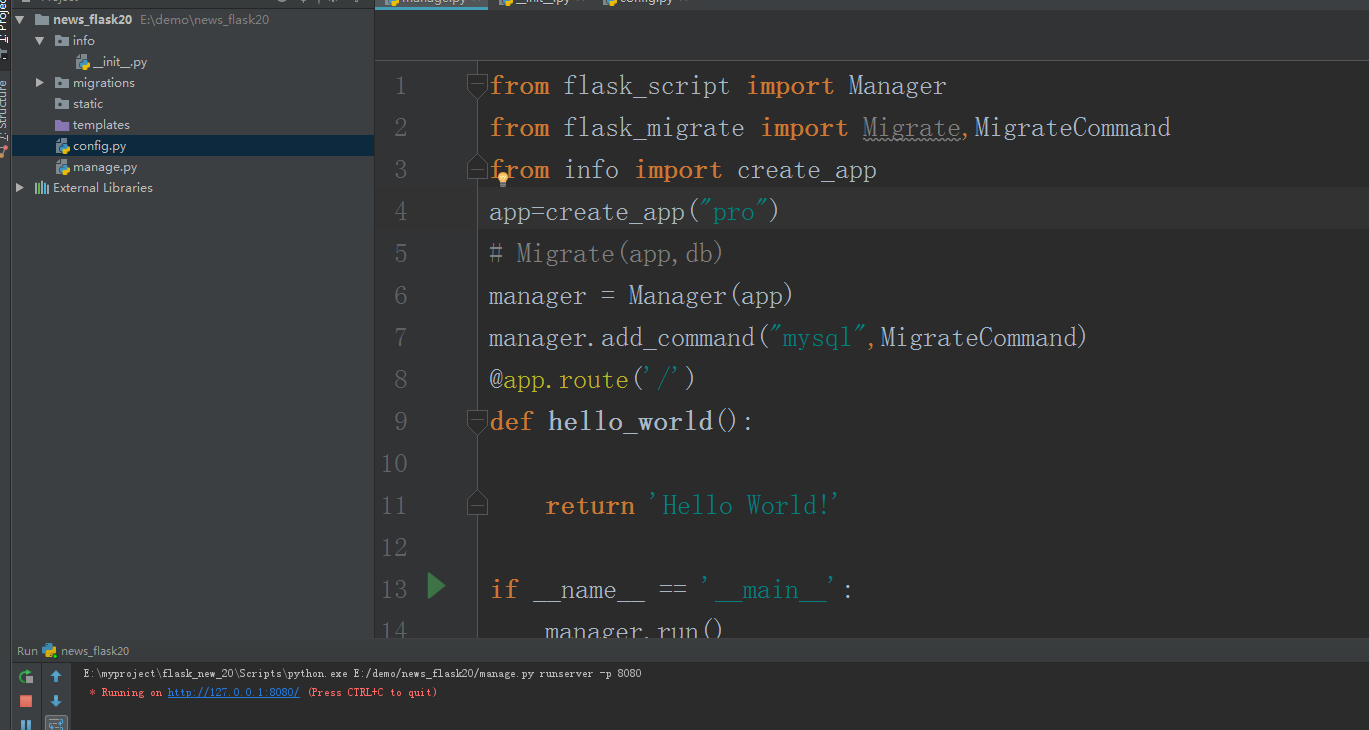
Task: Fold the import block at line 1
Action: [x=477, y=86]
